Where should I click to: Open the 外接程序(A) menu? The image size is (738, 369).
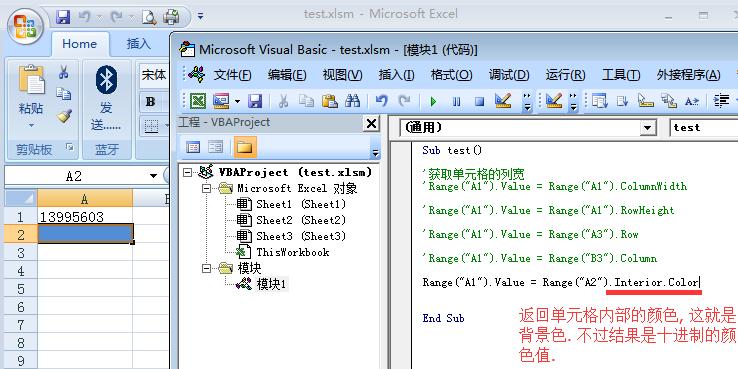pyautogui.click(x=688, y=75)
